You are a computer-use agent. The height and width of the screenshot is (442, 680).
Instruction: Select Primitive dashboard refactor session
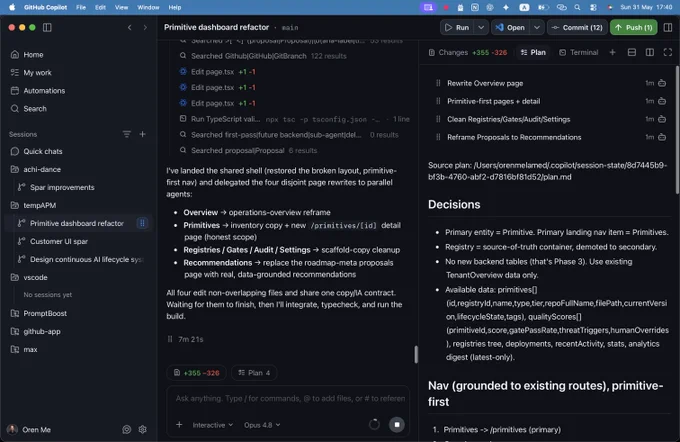pos(77,223)
